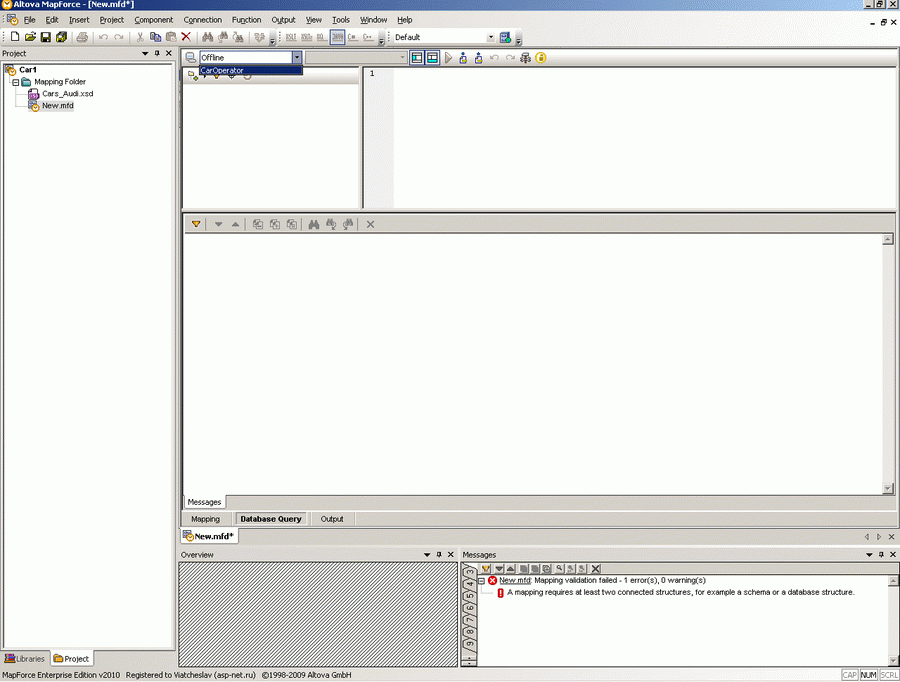
Task: Print the mapping
Action: pos(82,37)
